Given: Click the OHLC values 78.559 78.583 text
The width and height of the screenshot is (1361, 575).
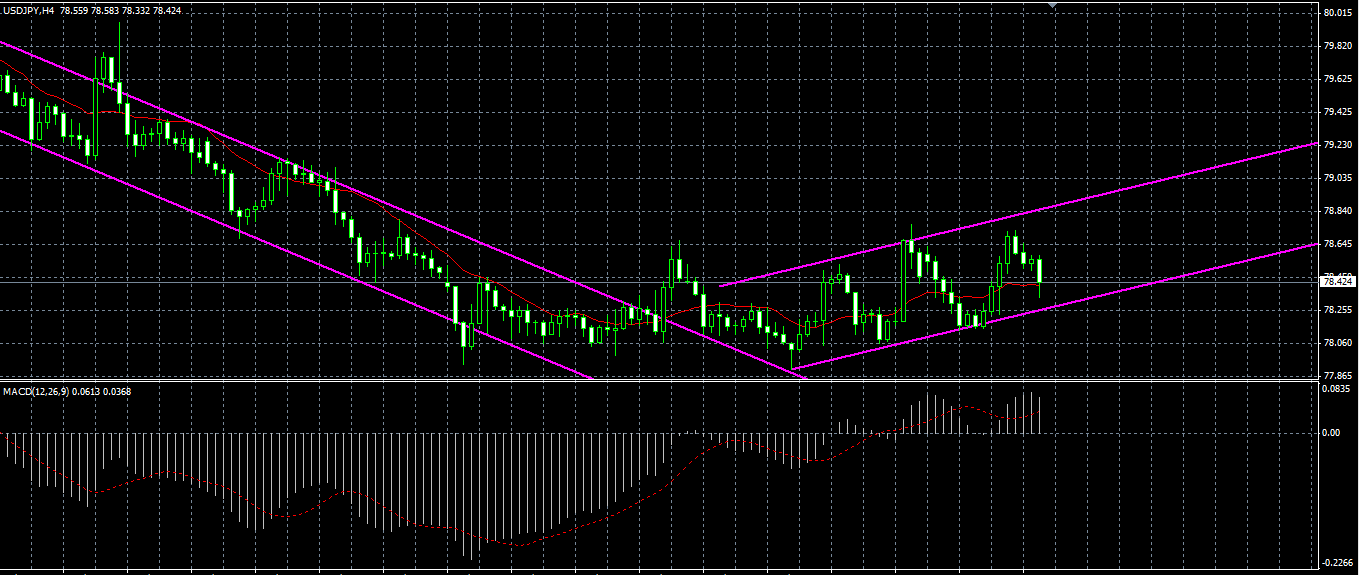Looking at the screenshot, I should click(89, 11).
